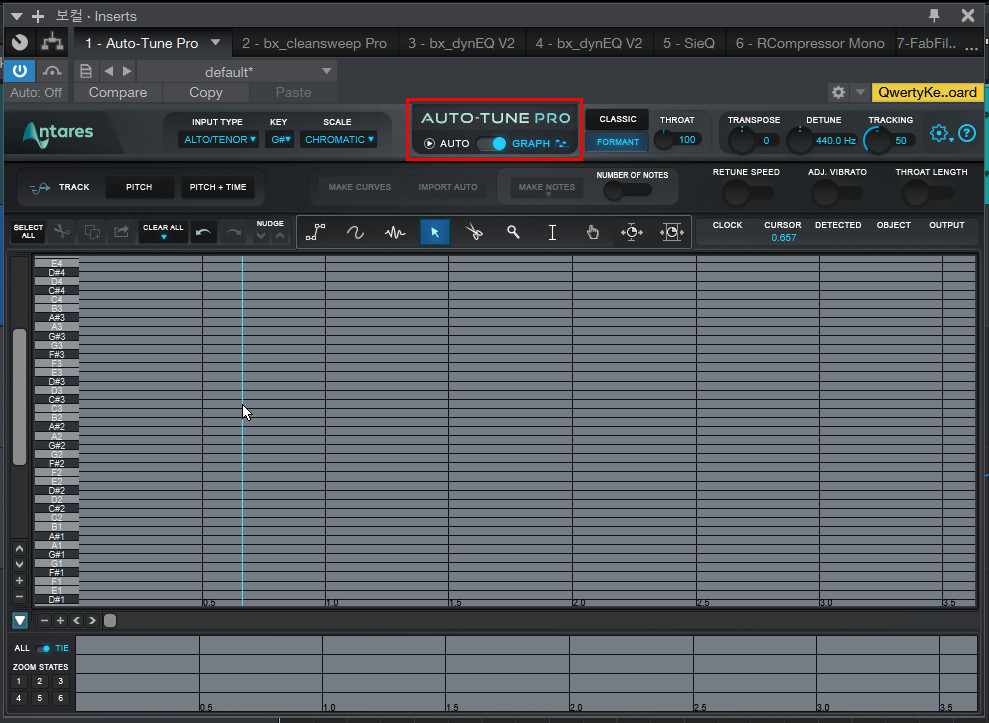Open host plugin gear settings
This screenshot has height=723, width=989.
838,92
